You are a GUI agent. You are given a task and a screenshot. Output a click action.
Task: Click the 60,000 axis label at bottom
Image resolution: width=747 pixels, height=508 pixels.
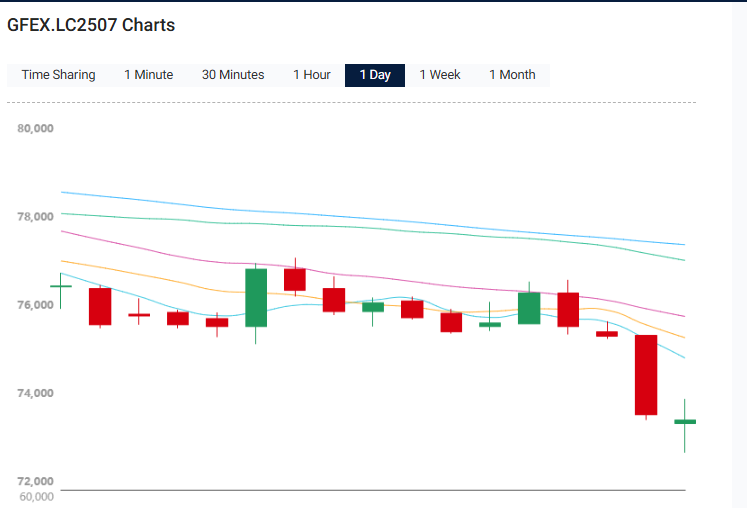[x=36, y=496]
